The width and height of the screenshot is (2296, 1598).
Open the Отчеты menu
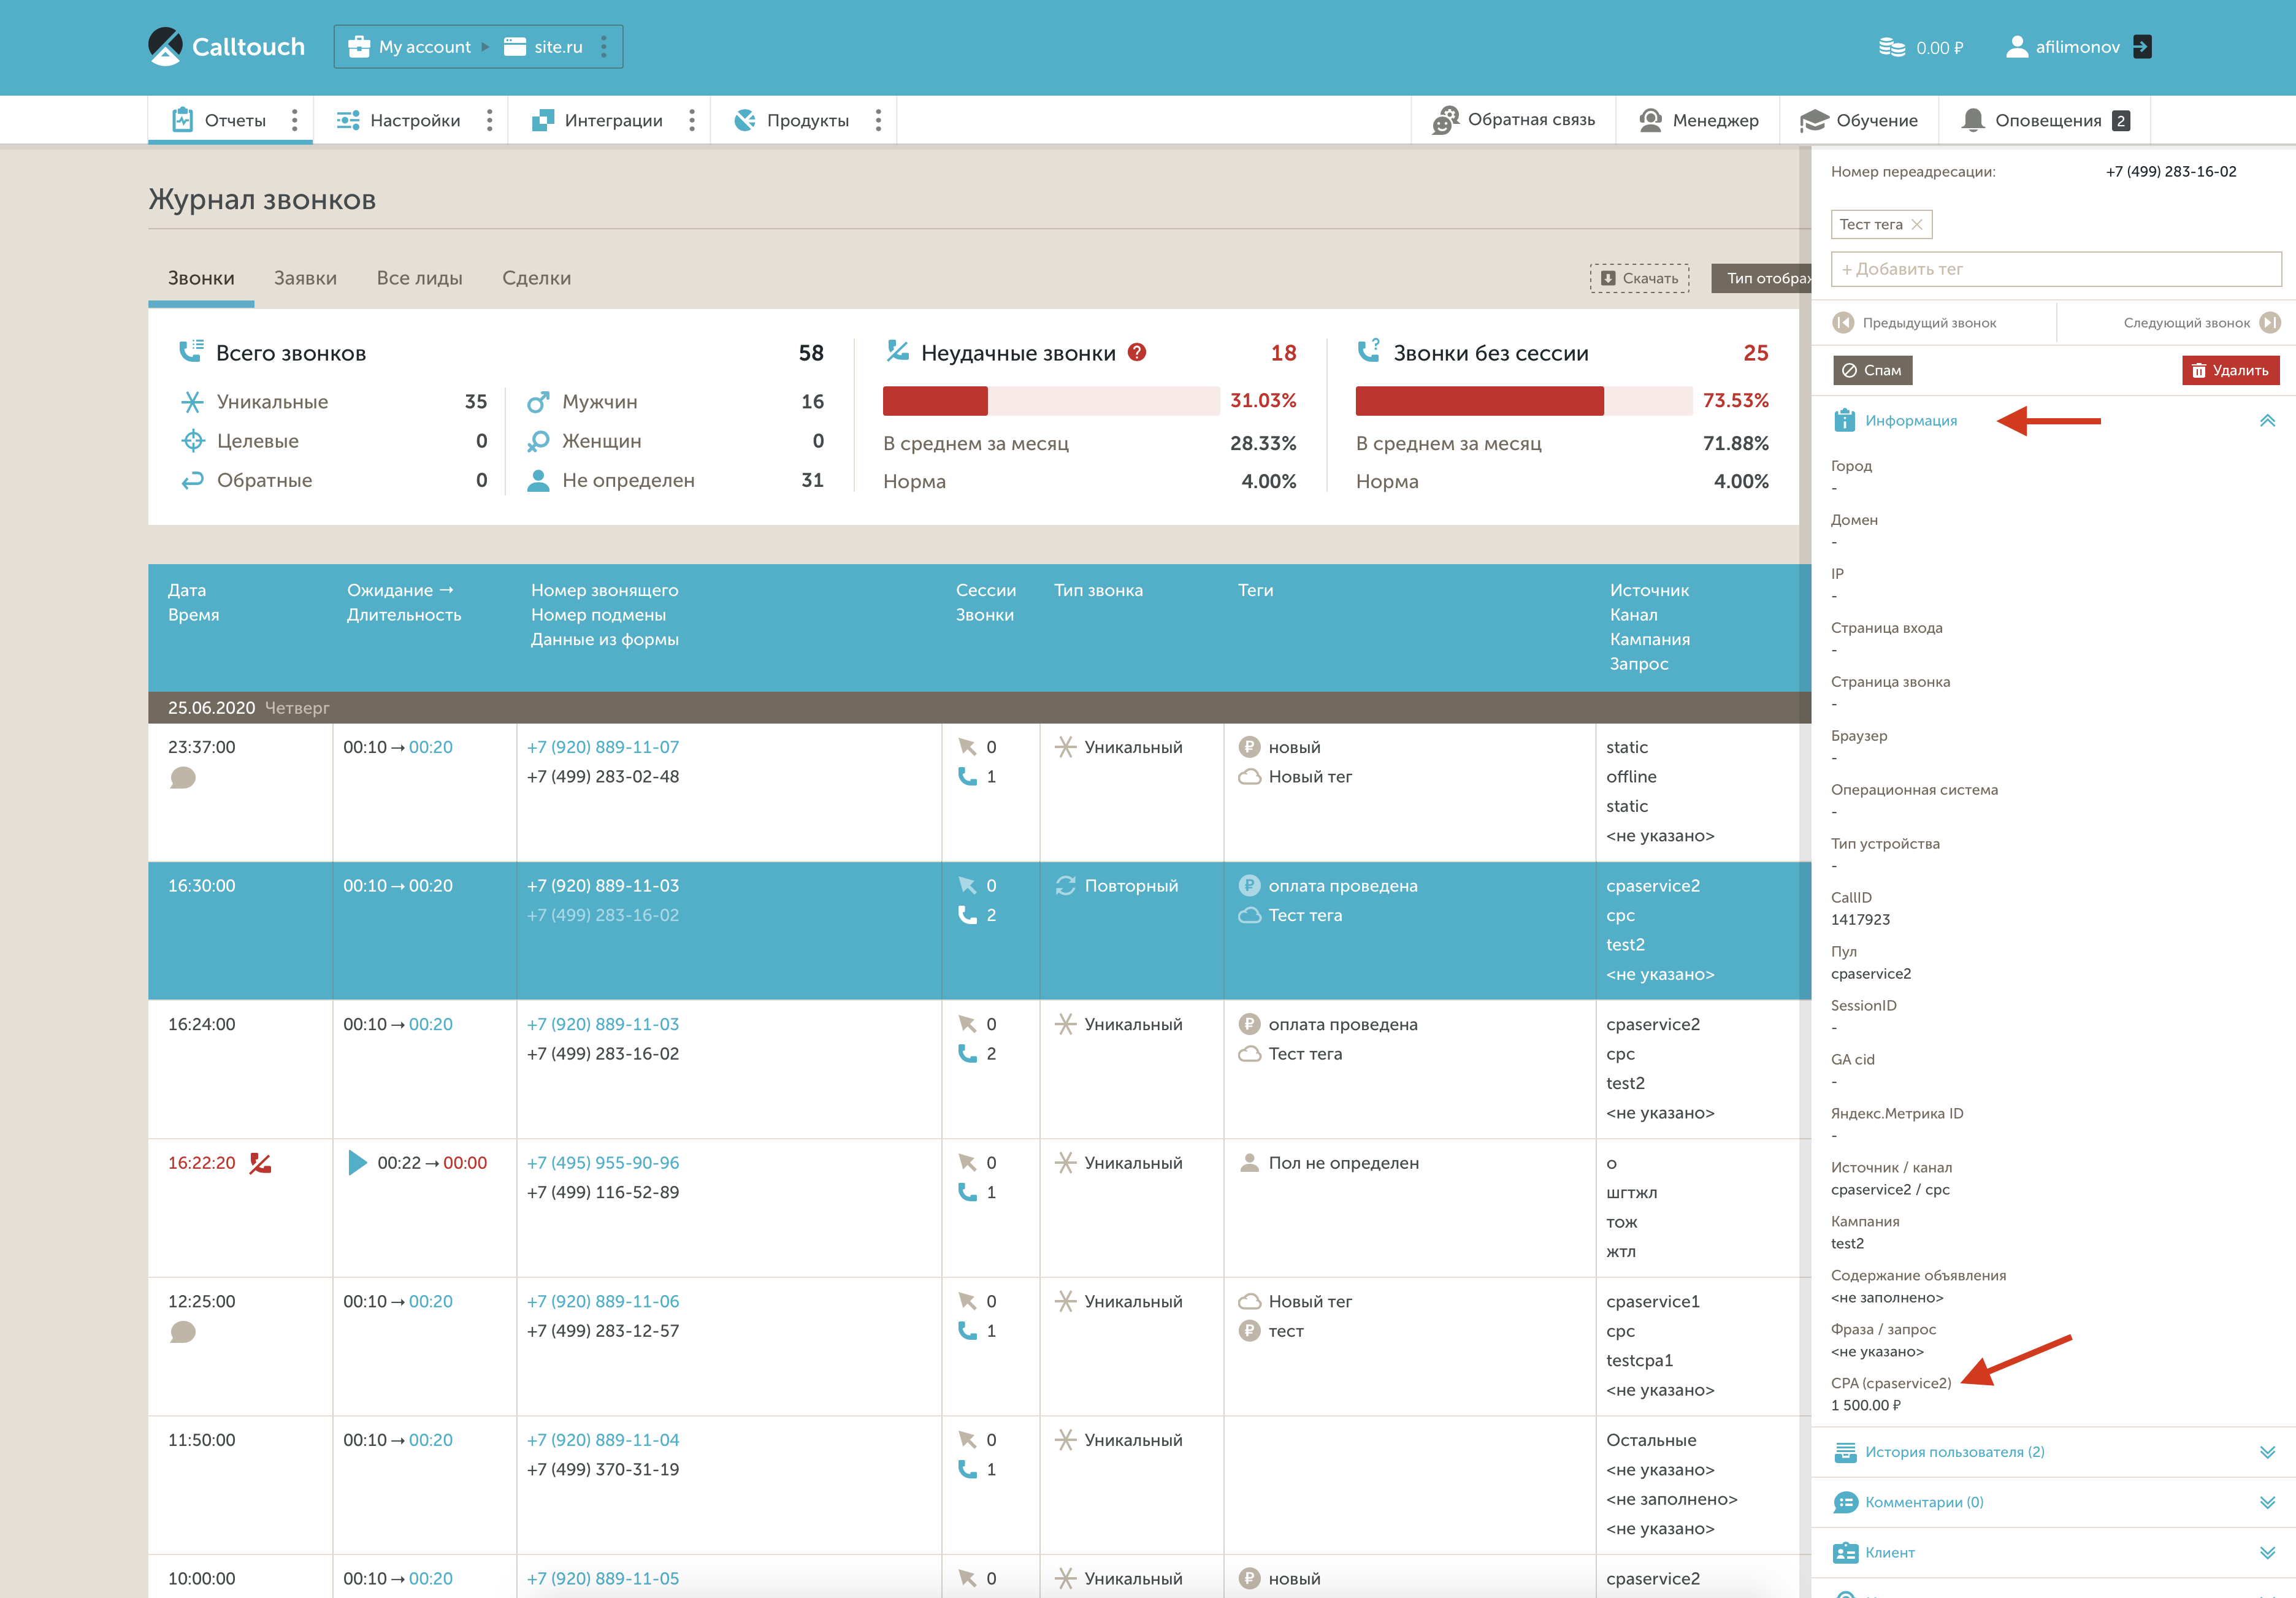tap(219, 120)
